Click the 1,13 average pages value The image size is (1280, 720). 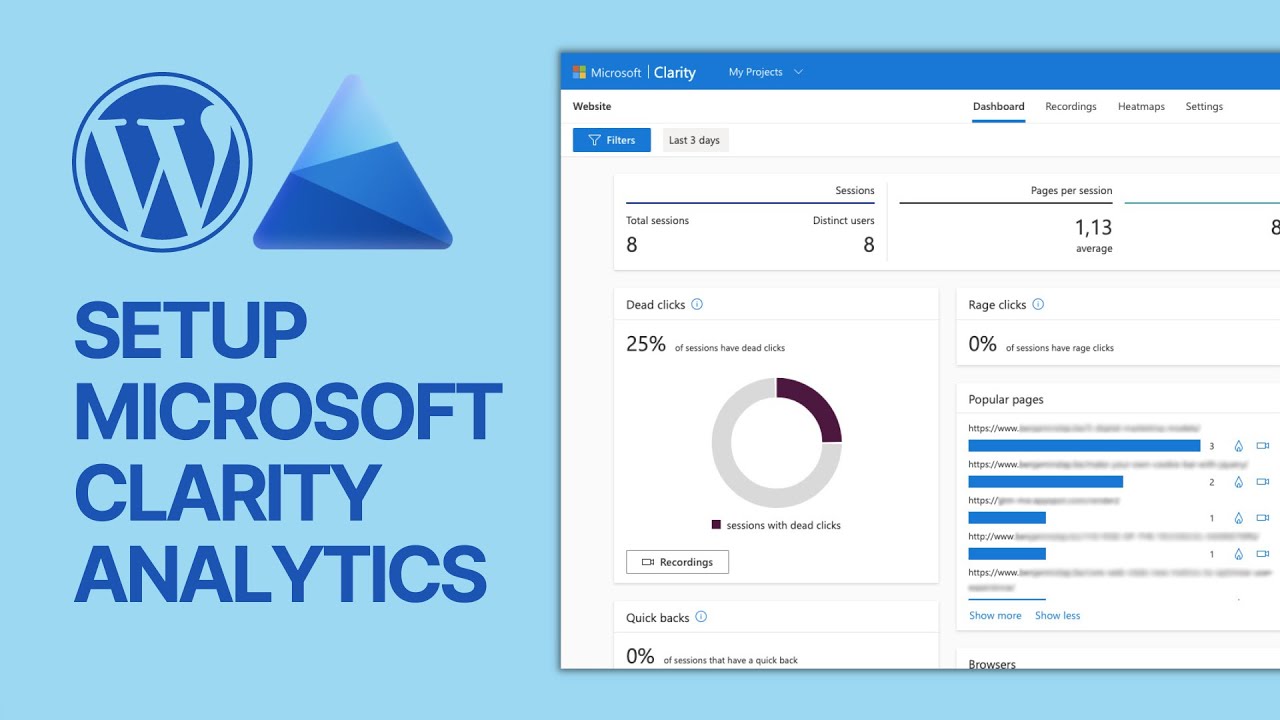(x=1094, y=229)
